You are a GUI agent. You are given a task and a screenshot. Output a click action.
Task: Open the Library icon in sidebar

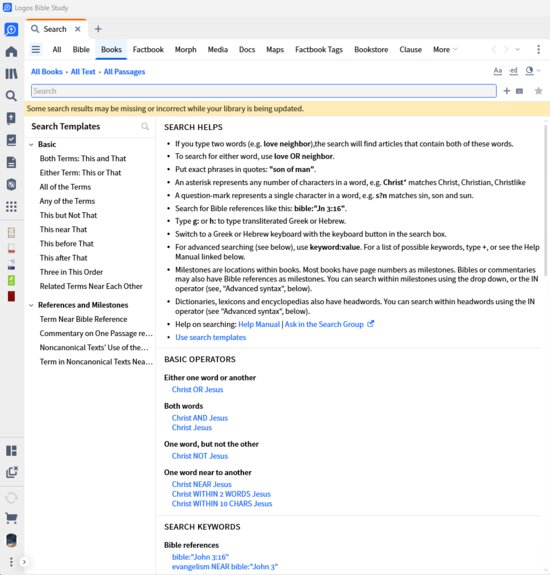[x=11, y=74]
